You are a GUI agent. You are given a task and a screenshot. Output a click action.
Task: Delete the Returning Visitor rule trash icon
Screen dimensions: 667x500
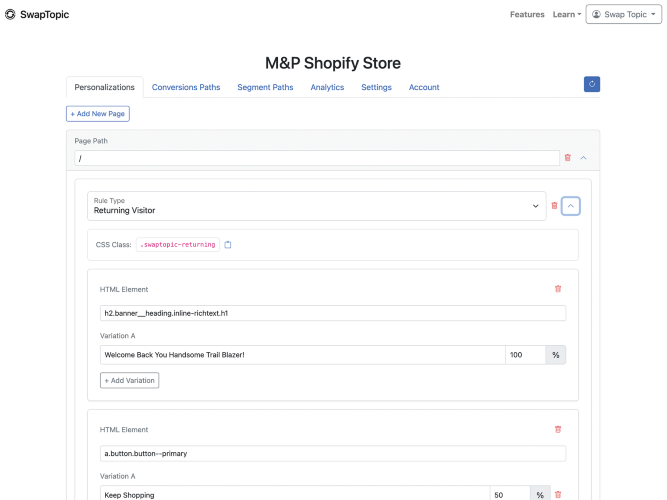pos(555,206)
